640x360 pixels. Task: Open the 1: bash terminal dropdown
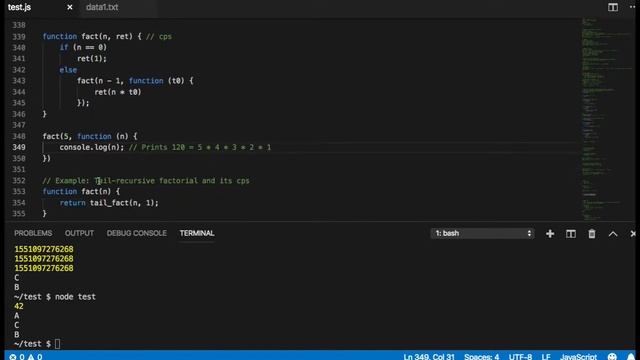click(482, 233)
